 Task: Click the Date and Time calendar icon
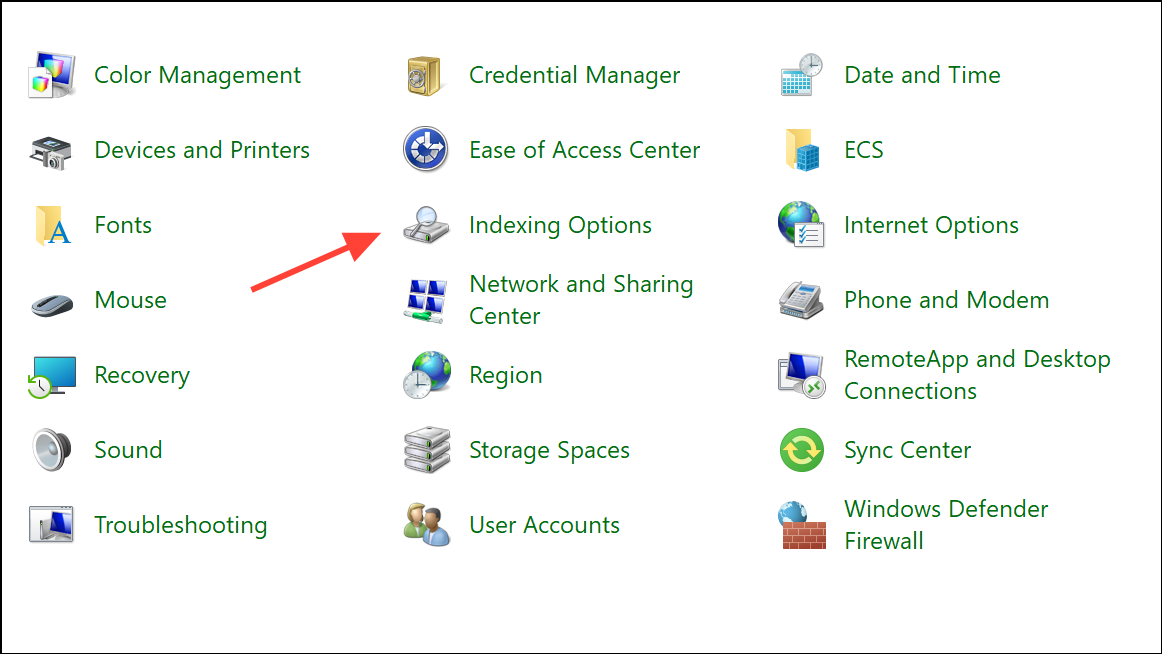click(x=802, y=75)
